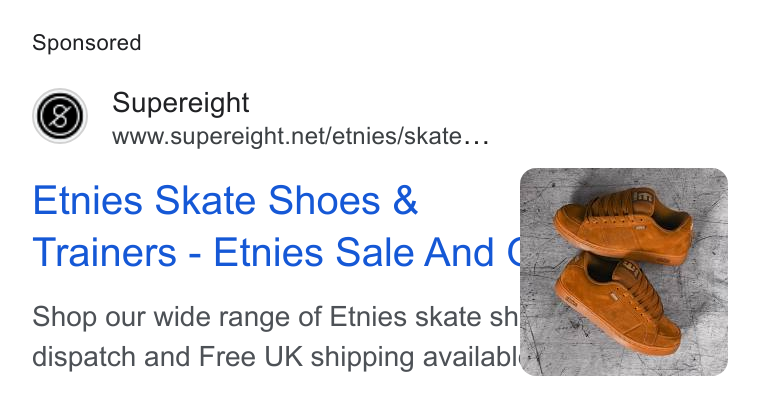Open the Etnies Skate Shoes & headline

225,200
